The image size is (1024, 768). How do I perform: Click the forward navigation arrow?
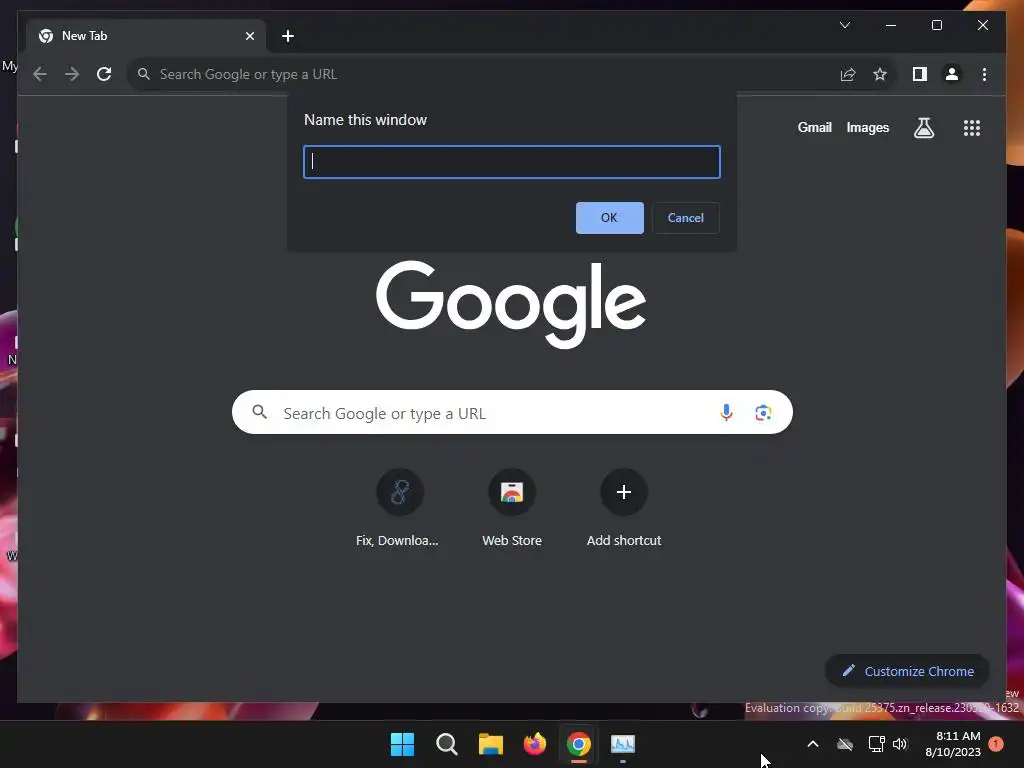point(72,74)
